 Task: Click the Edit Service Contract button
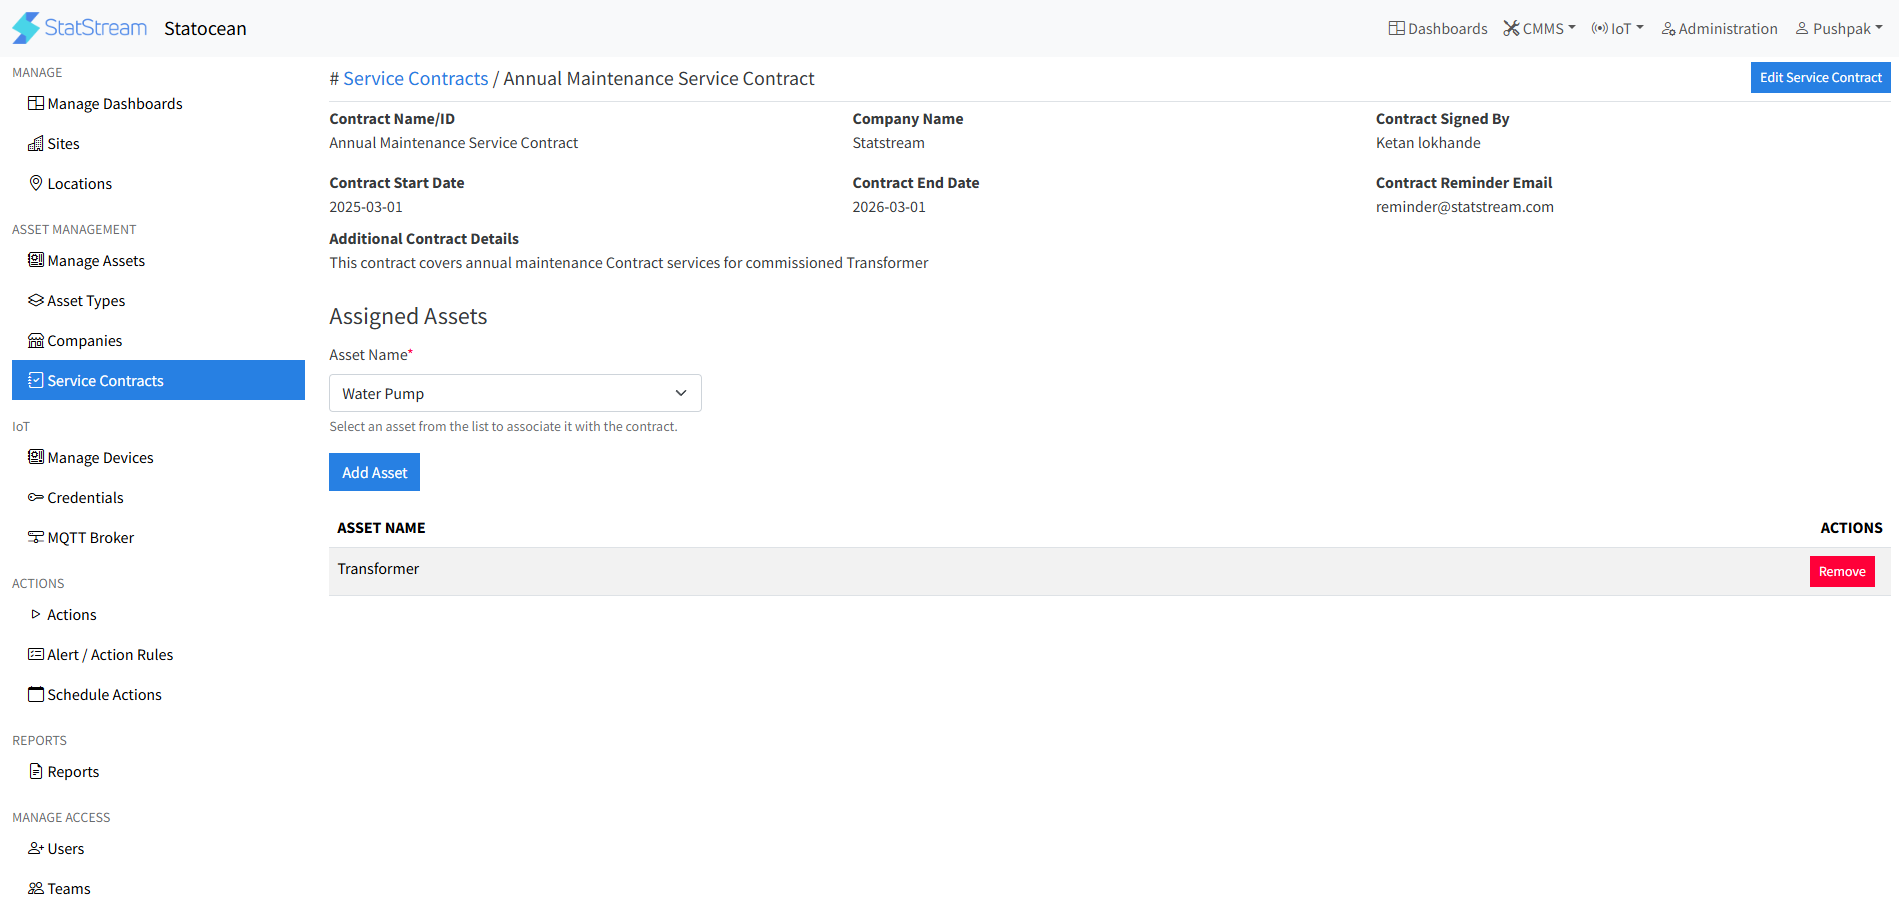[1820, 77]
